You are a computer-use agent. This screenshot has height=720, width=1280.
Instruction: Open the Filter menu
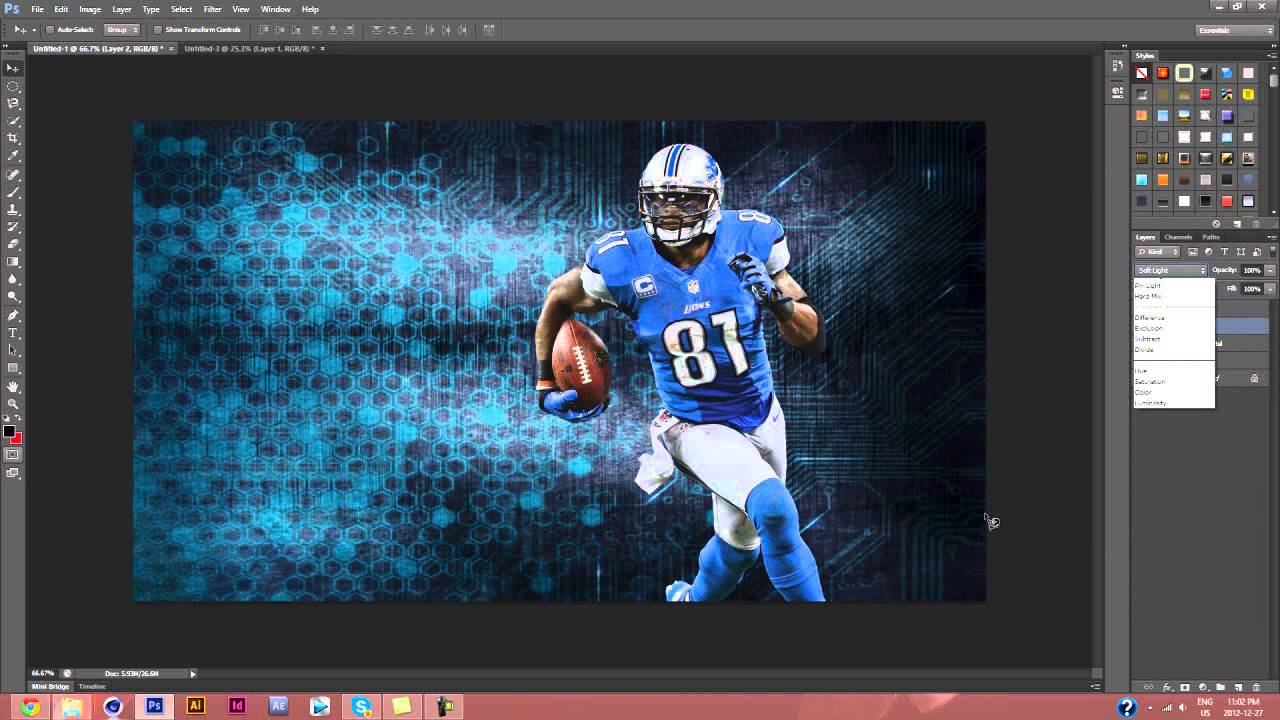coord(212,9)
